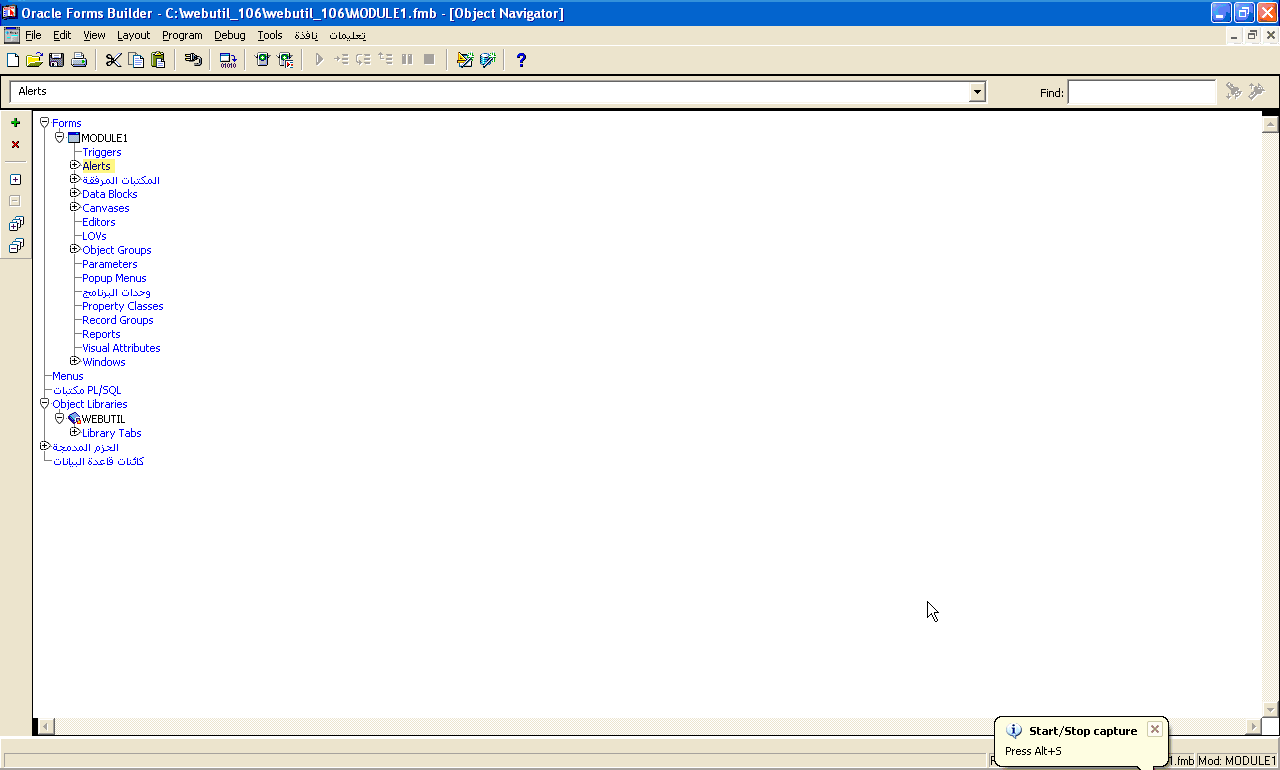The width and height of the screenshot is (1280, 770).
Task: Expand the Data Blocks node
Action: click(74, 194)
